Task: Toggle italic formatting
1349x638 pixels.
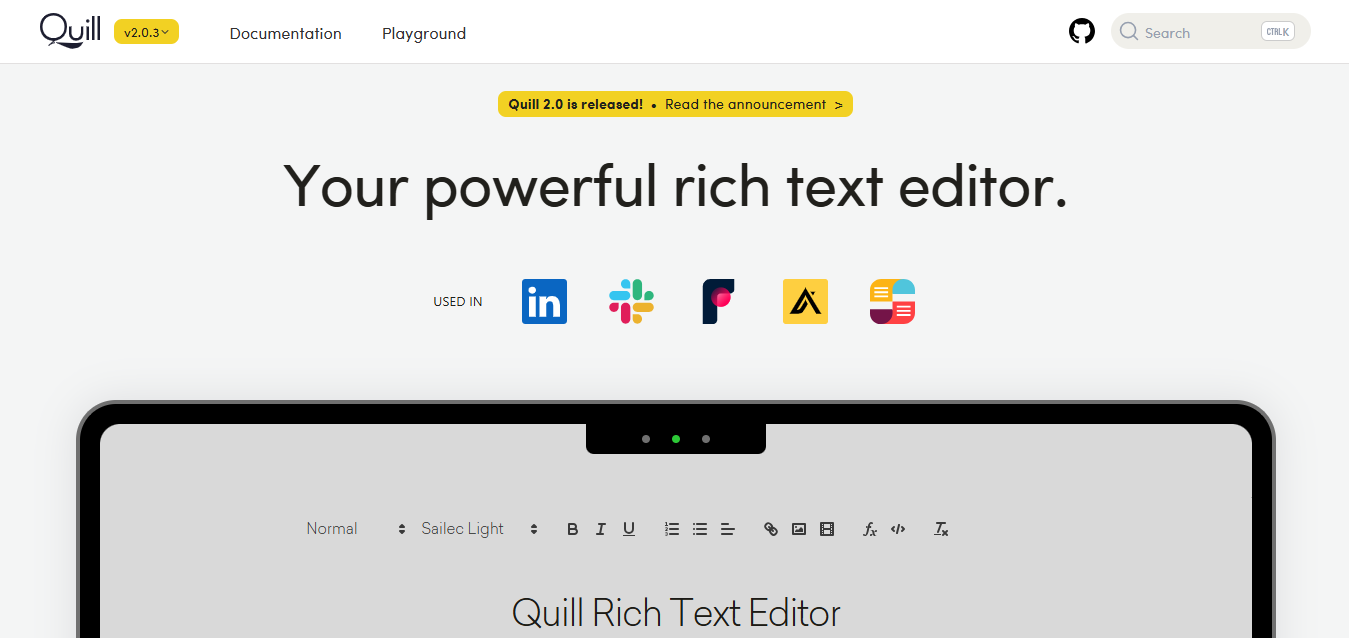Action: 601,529
